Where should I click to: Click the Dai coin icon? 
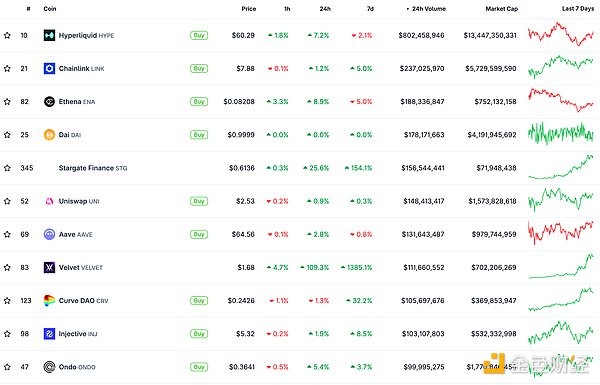coord(49,135)
